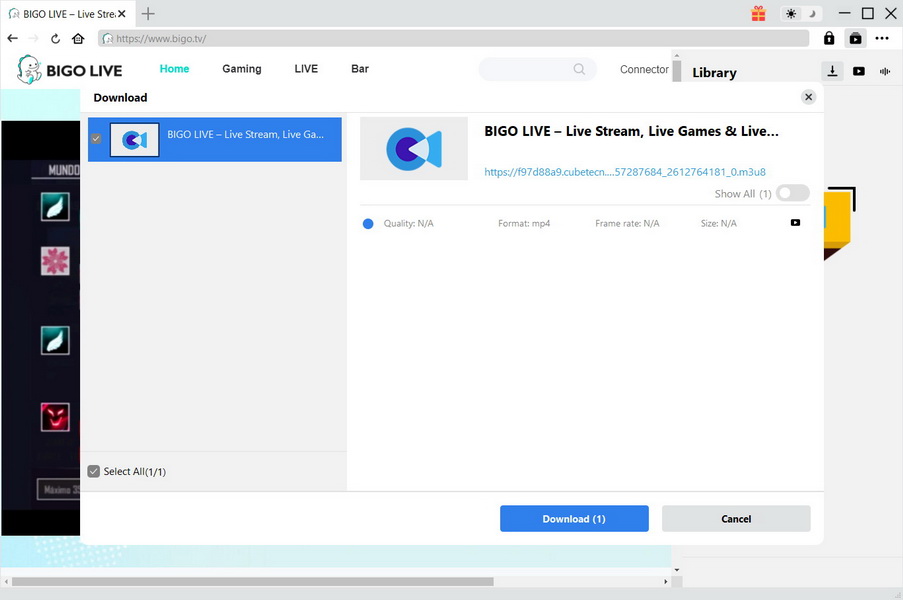903x600 pixels.
Task: Click the search magnifier icon on BIGO page
Action: (x=579, y=69)
